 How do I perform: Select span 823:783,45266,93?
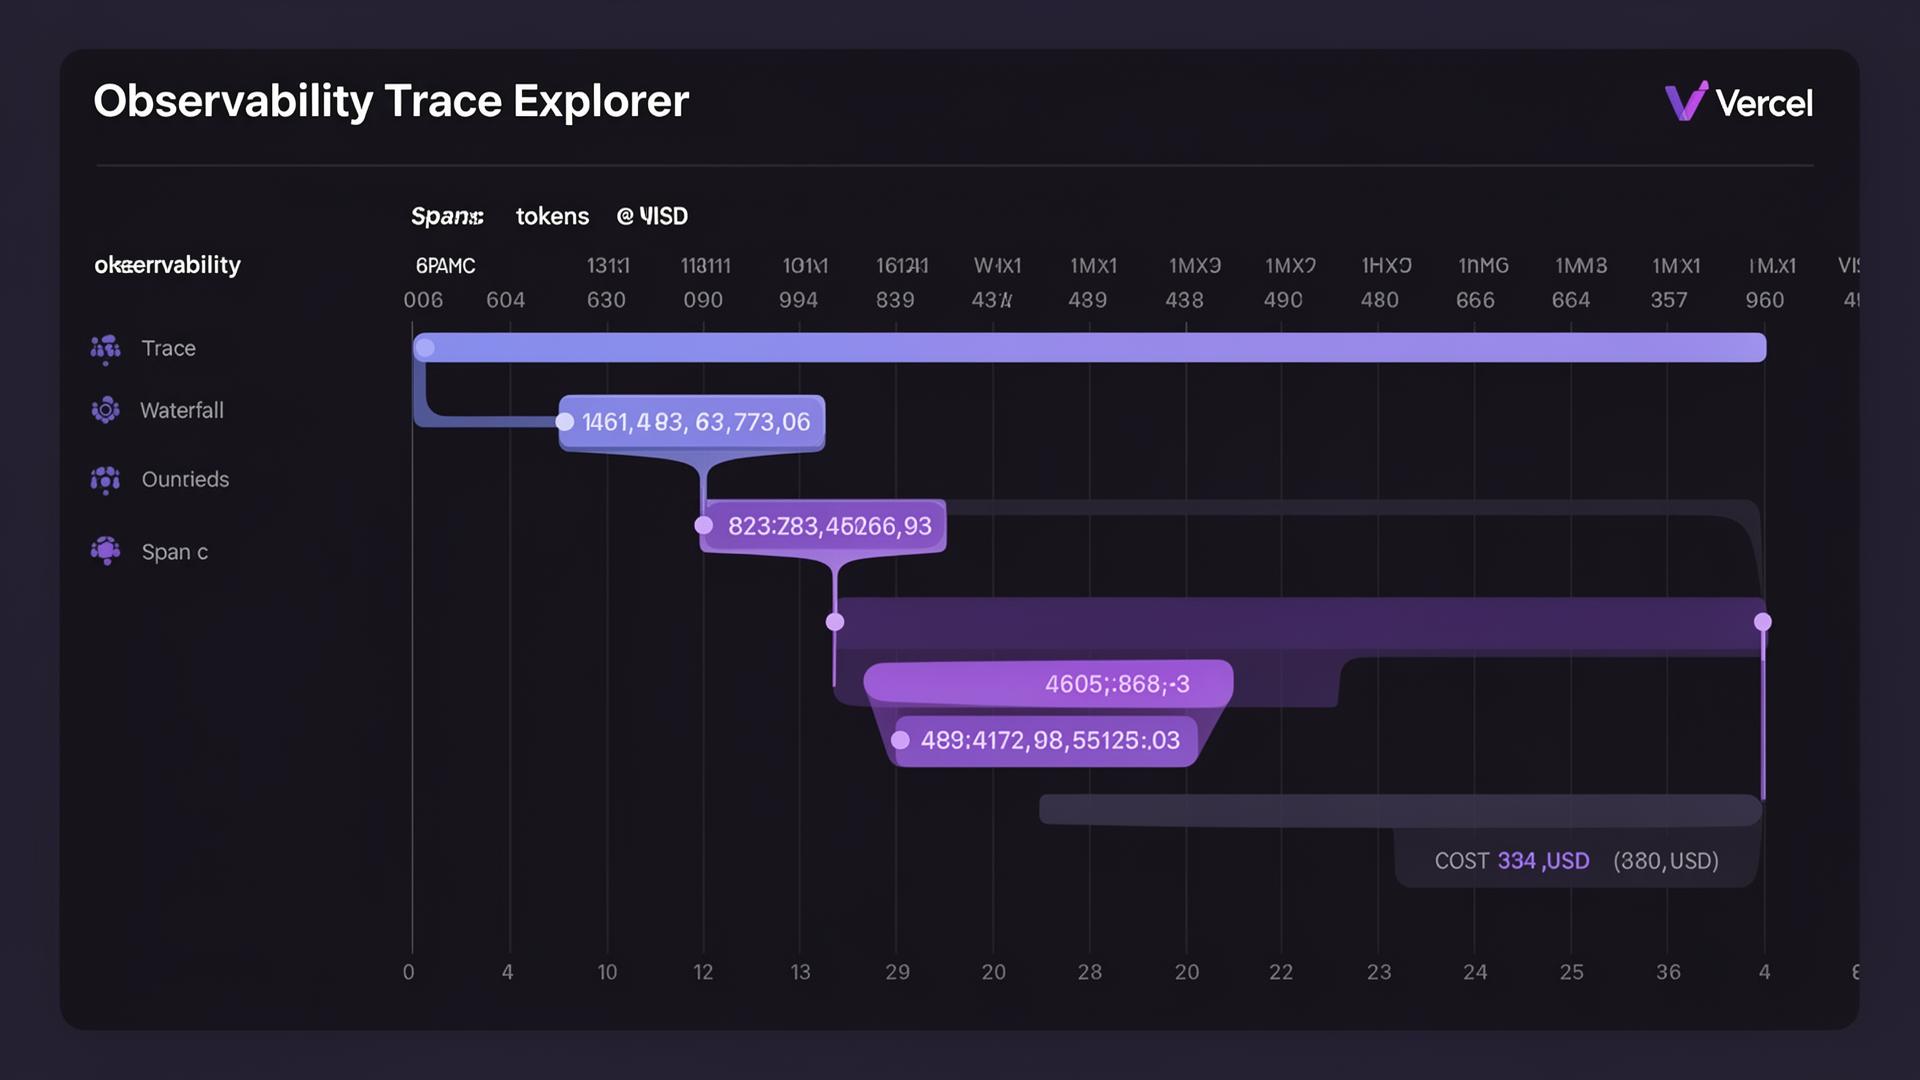(x=823, y=526)
